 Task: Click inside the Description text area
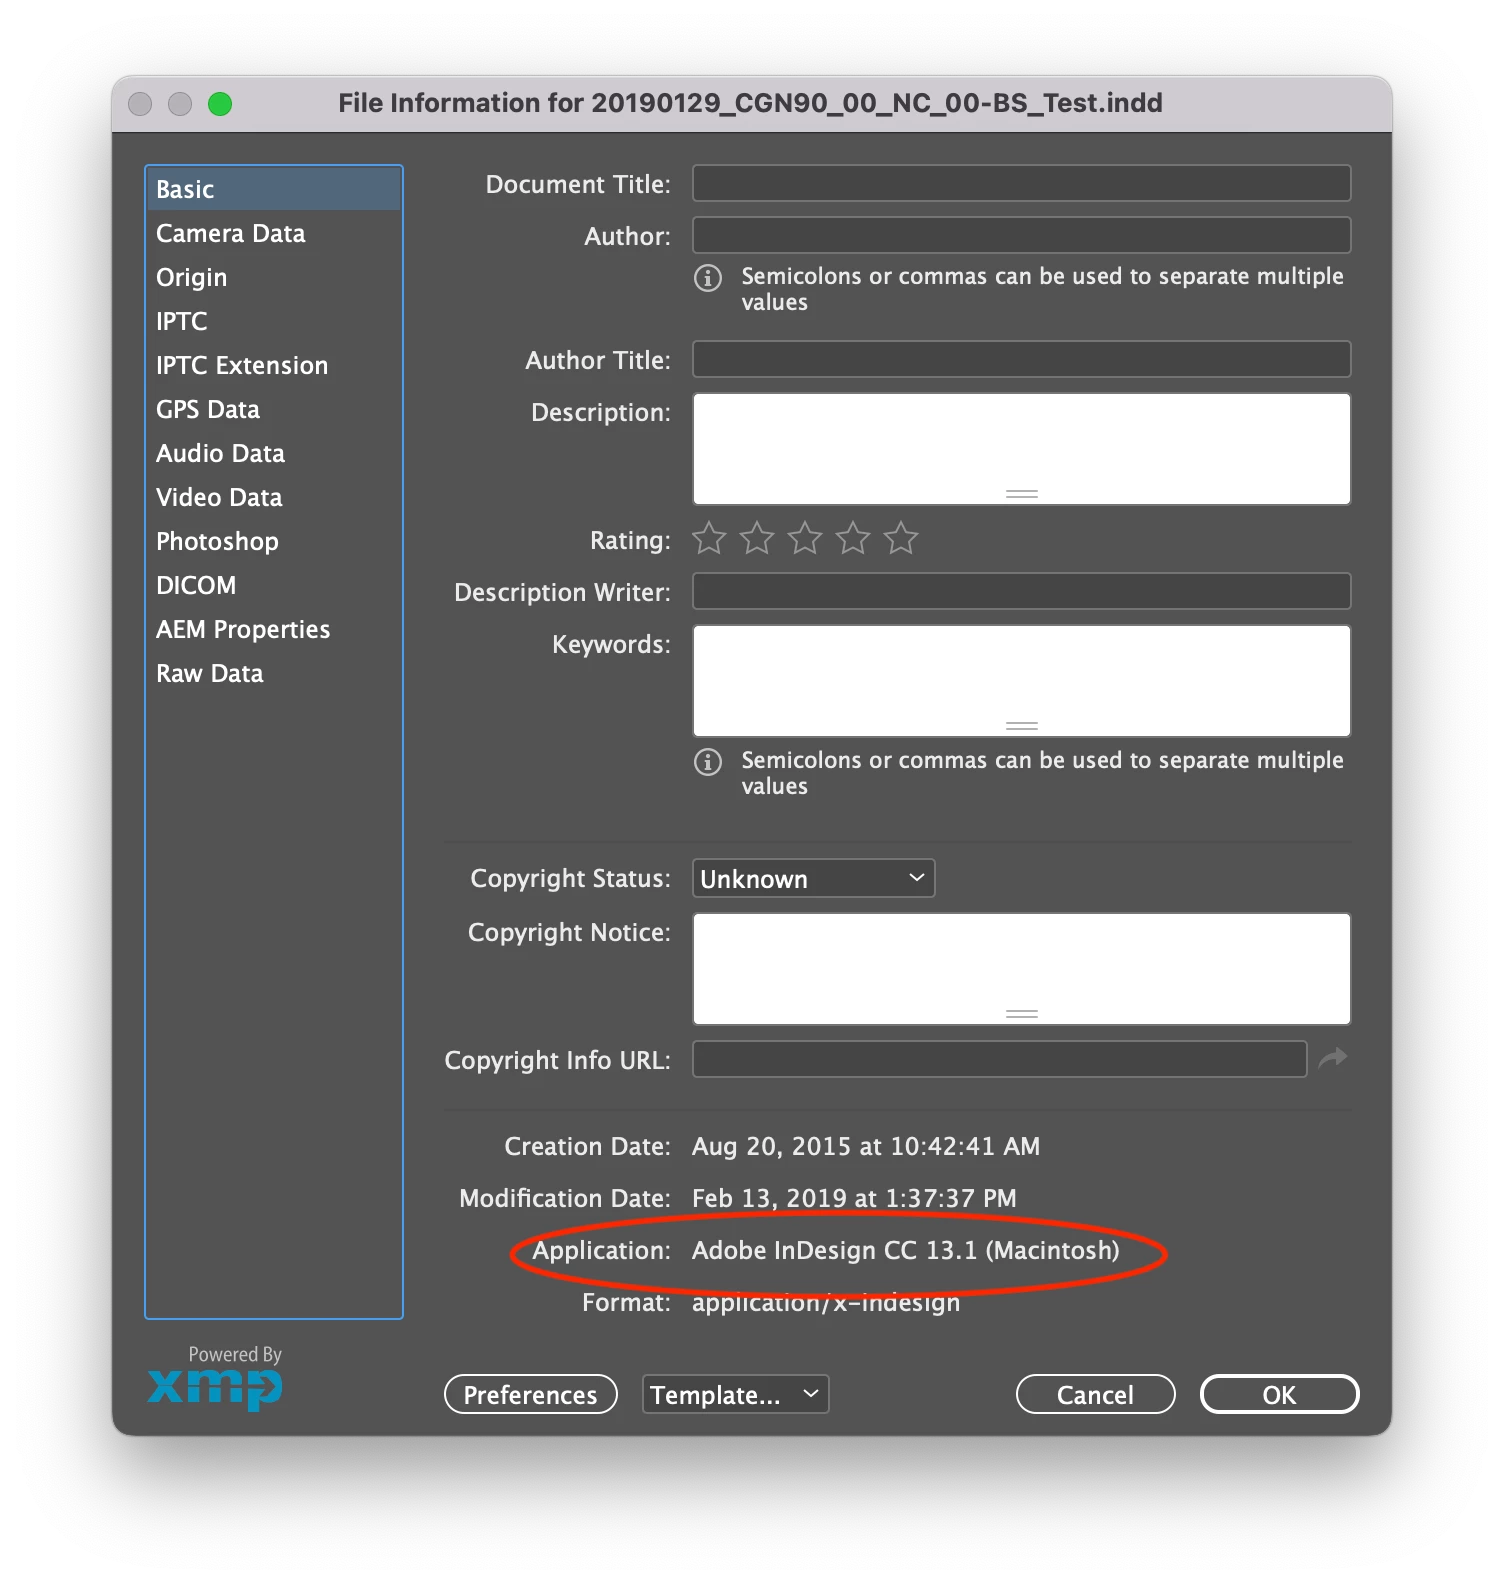click(1022, 448)
